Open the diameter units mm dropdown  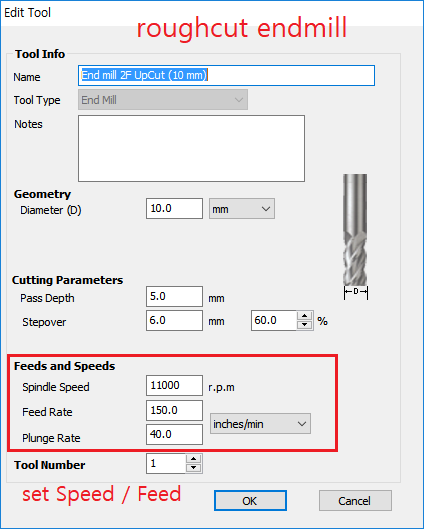242,209
